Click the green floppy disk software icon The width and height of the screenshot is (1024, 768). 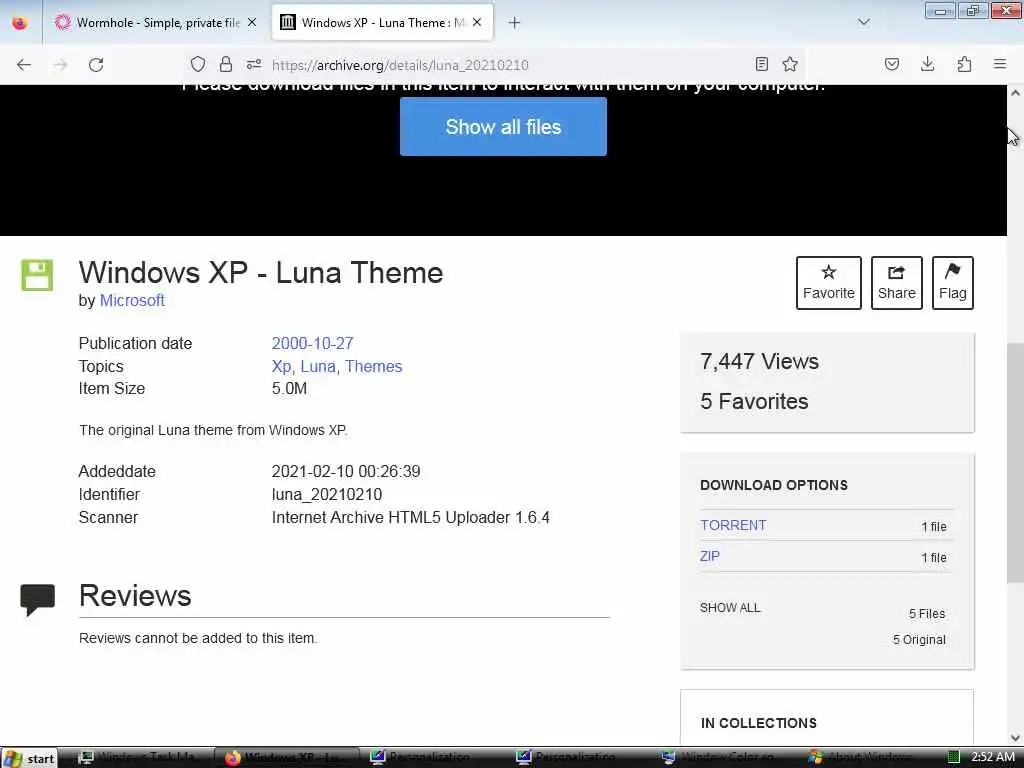pos(37,275)
